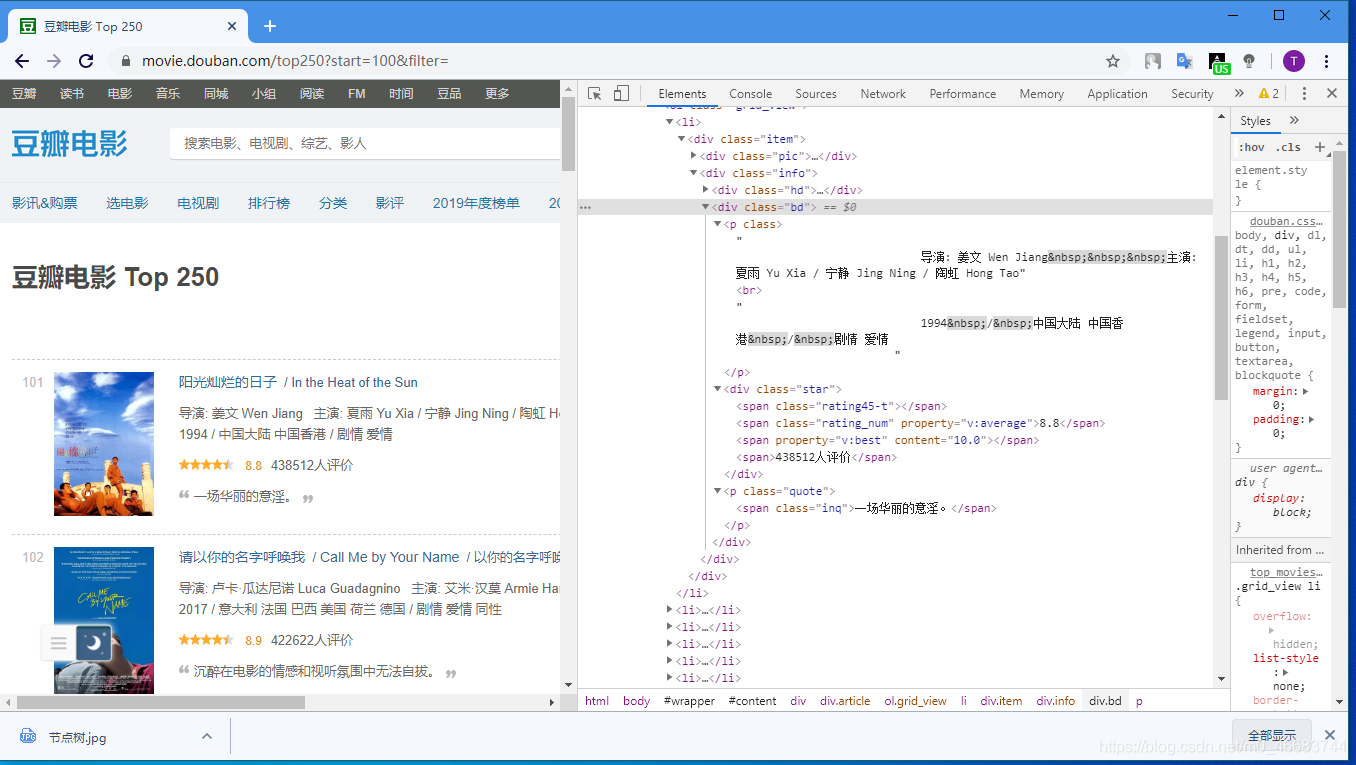The width and height of the screenshot is (1356, 765).
Task: Show more DevTools panels chevron
Action: (1239, 93)
